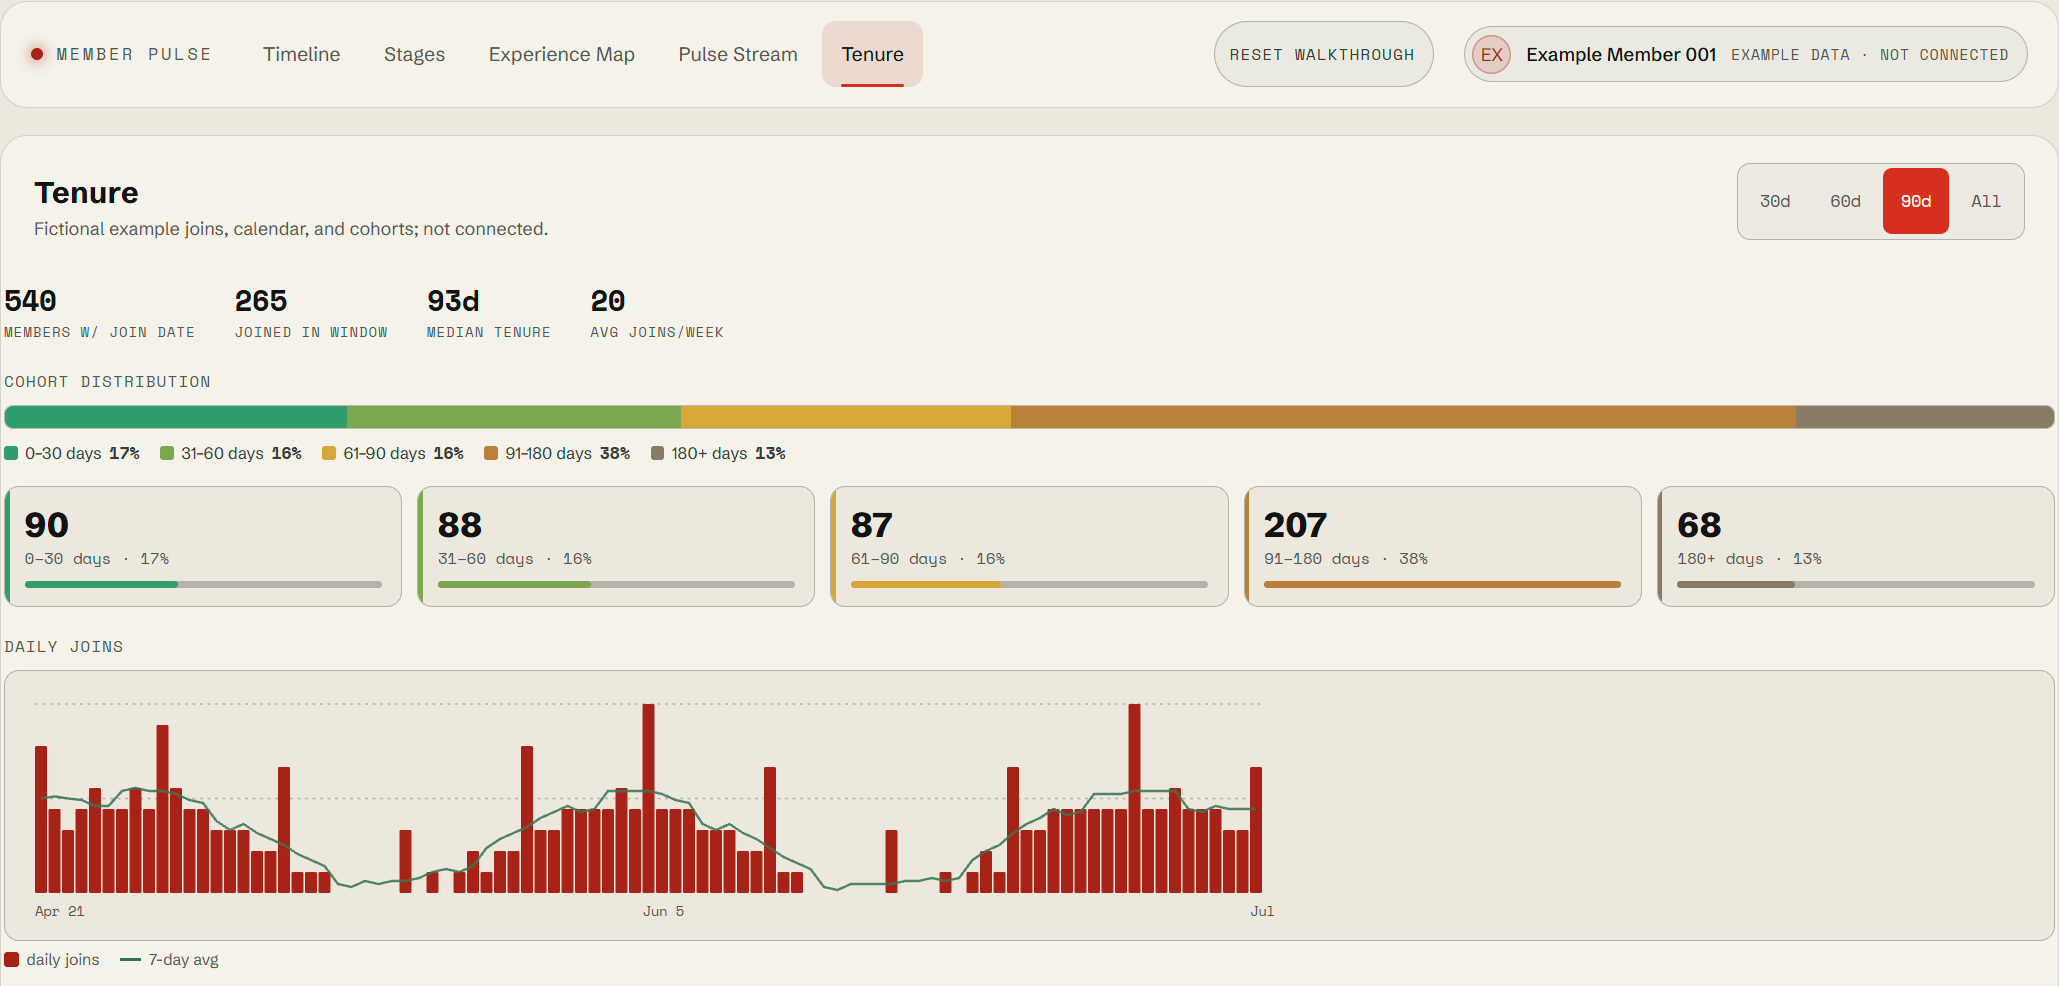Select the All time window
The height and width of the screenshot is (986, 2059).
1986,201
